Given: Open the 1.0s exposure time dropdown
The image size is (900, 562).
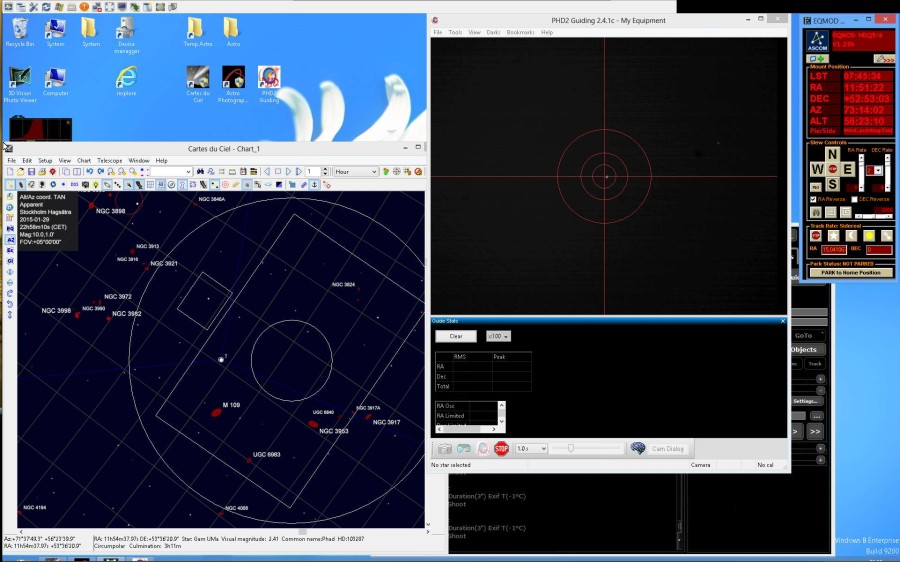Looking at the screenshot, I should point(532,448).
